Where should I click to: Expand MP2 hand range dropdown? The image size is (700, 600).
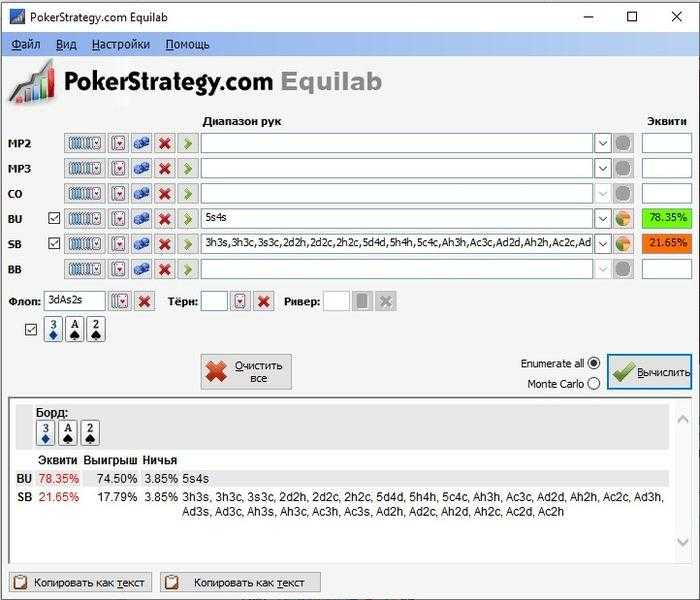click(603, 144)
